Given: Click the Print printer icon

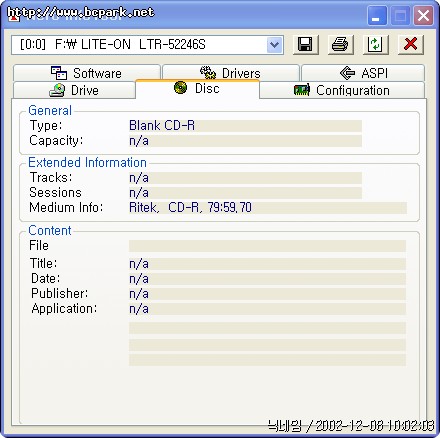Looking at the screenshot, I should point(340,44).
